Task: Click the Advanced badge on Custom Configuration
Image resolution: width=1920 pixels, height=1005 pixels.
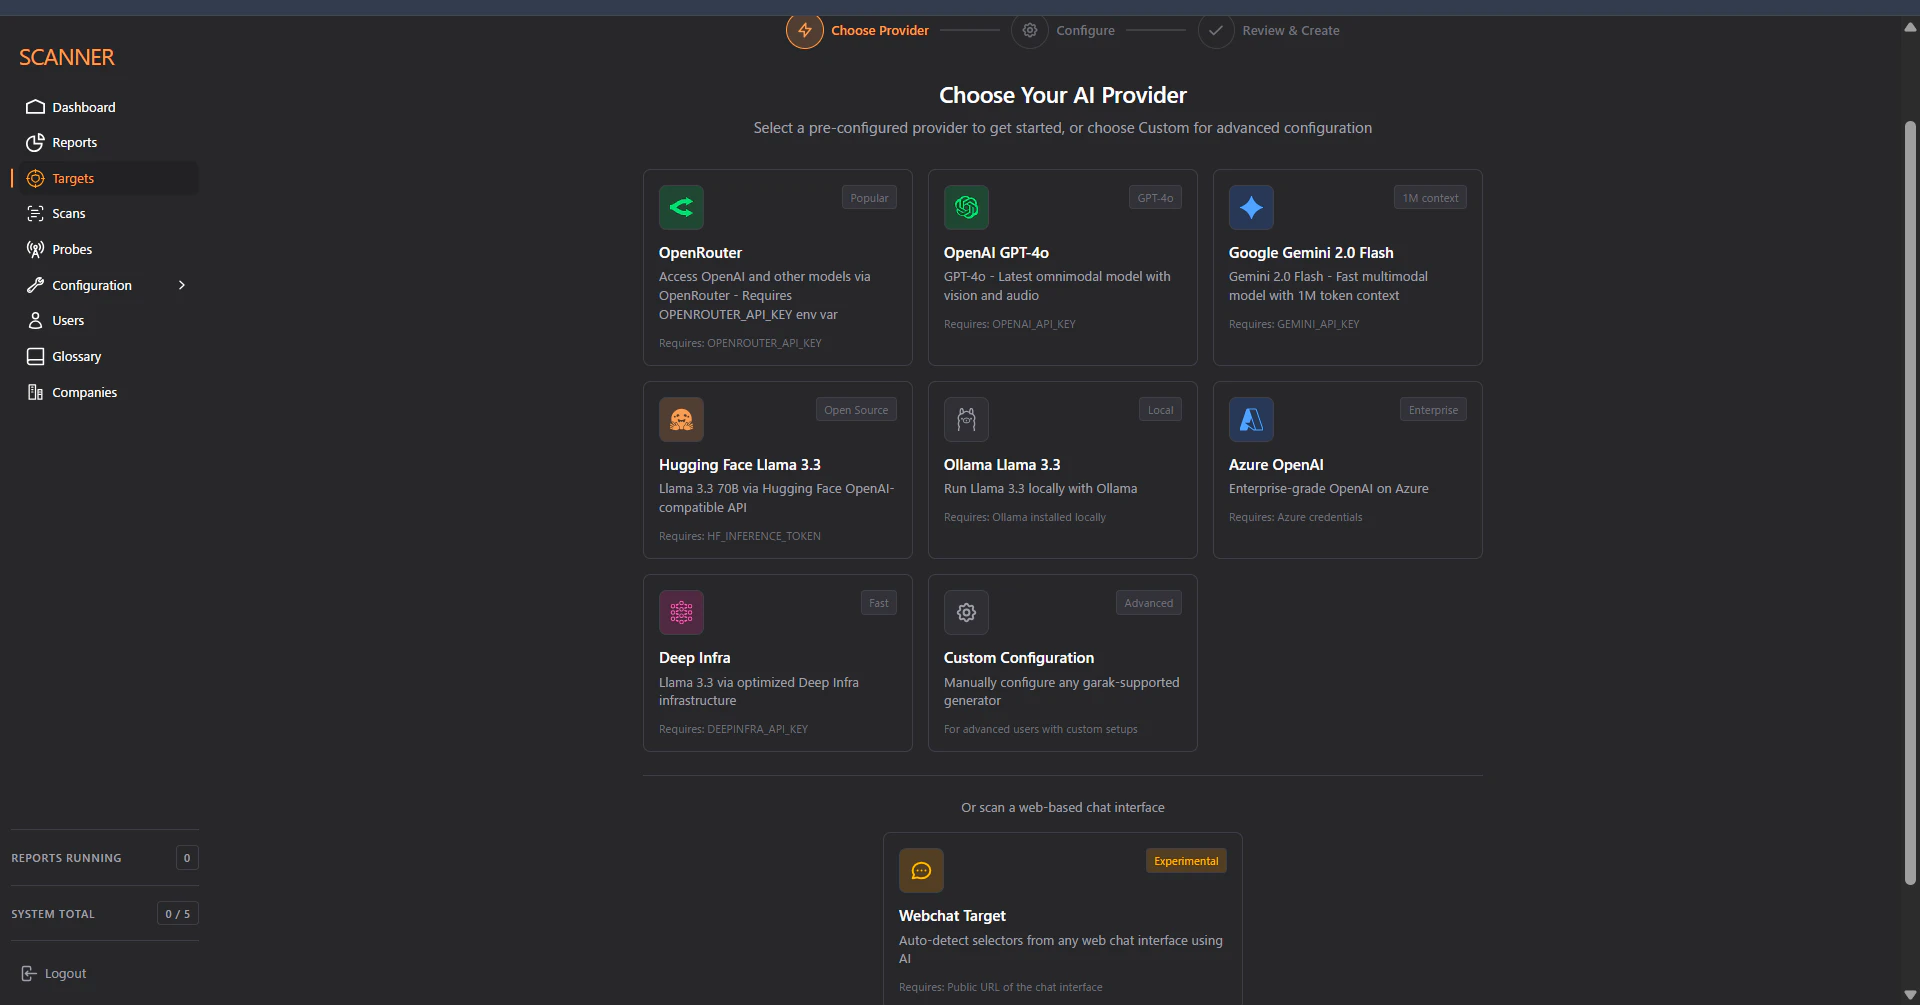Action: coord(1148,603)
